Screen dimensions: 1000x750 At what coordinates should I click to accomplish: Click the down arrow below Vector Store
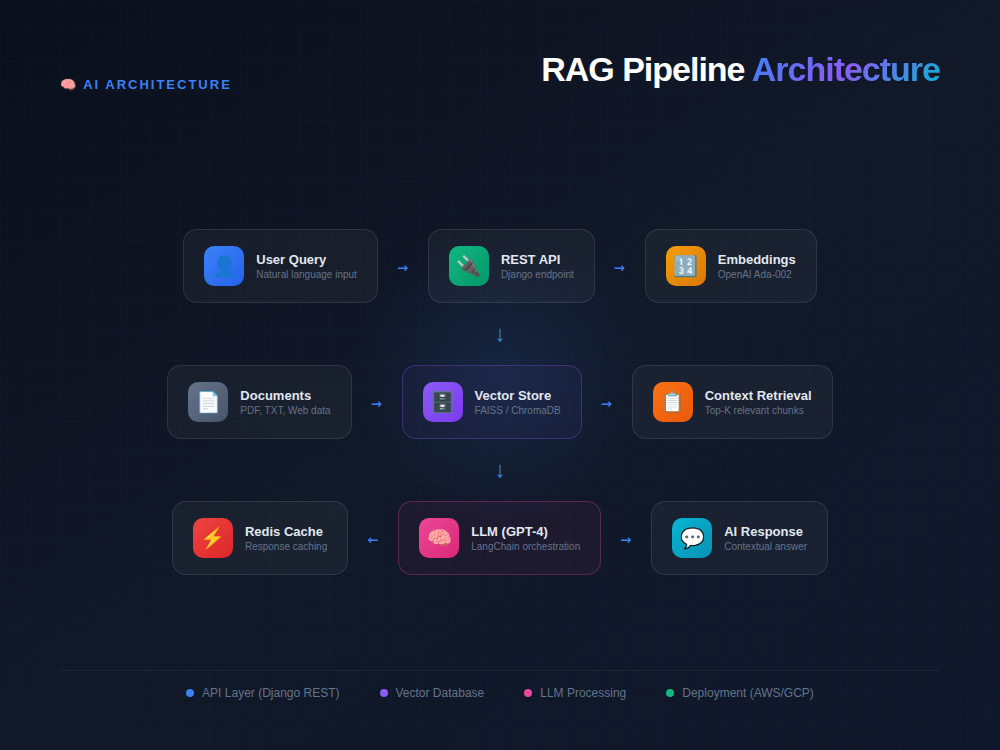[x=500, y=471]
